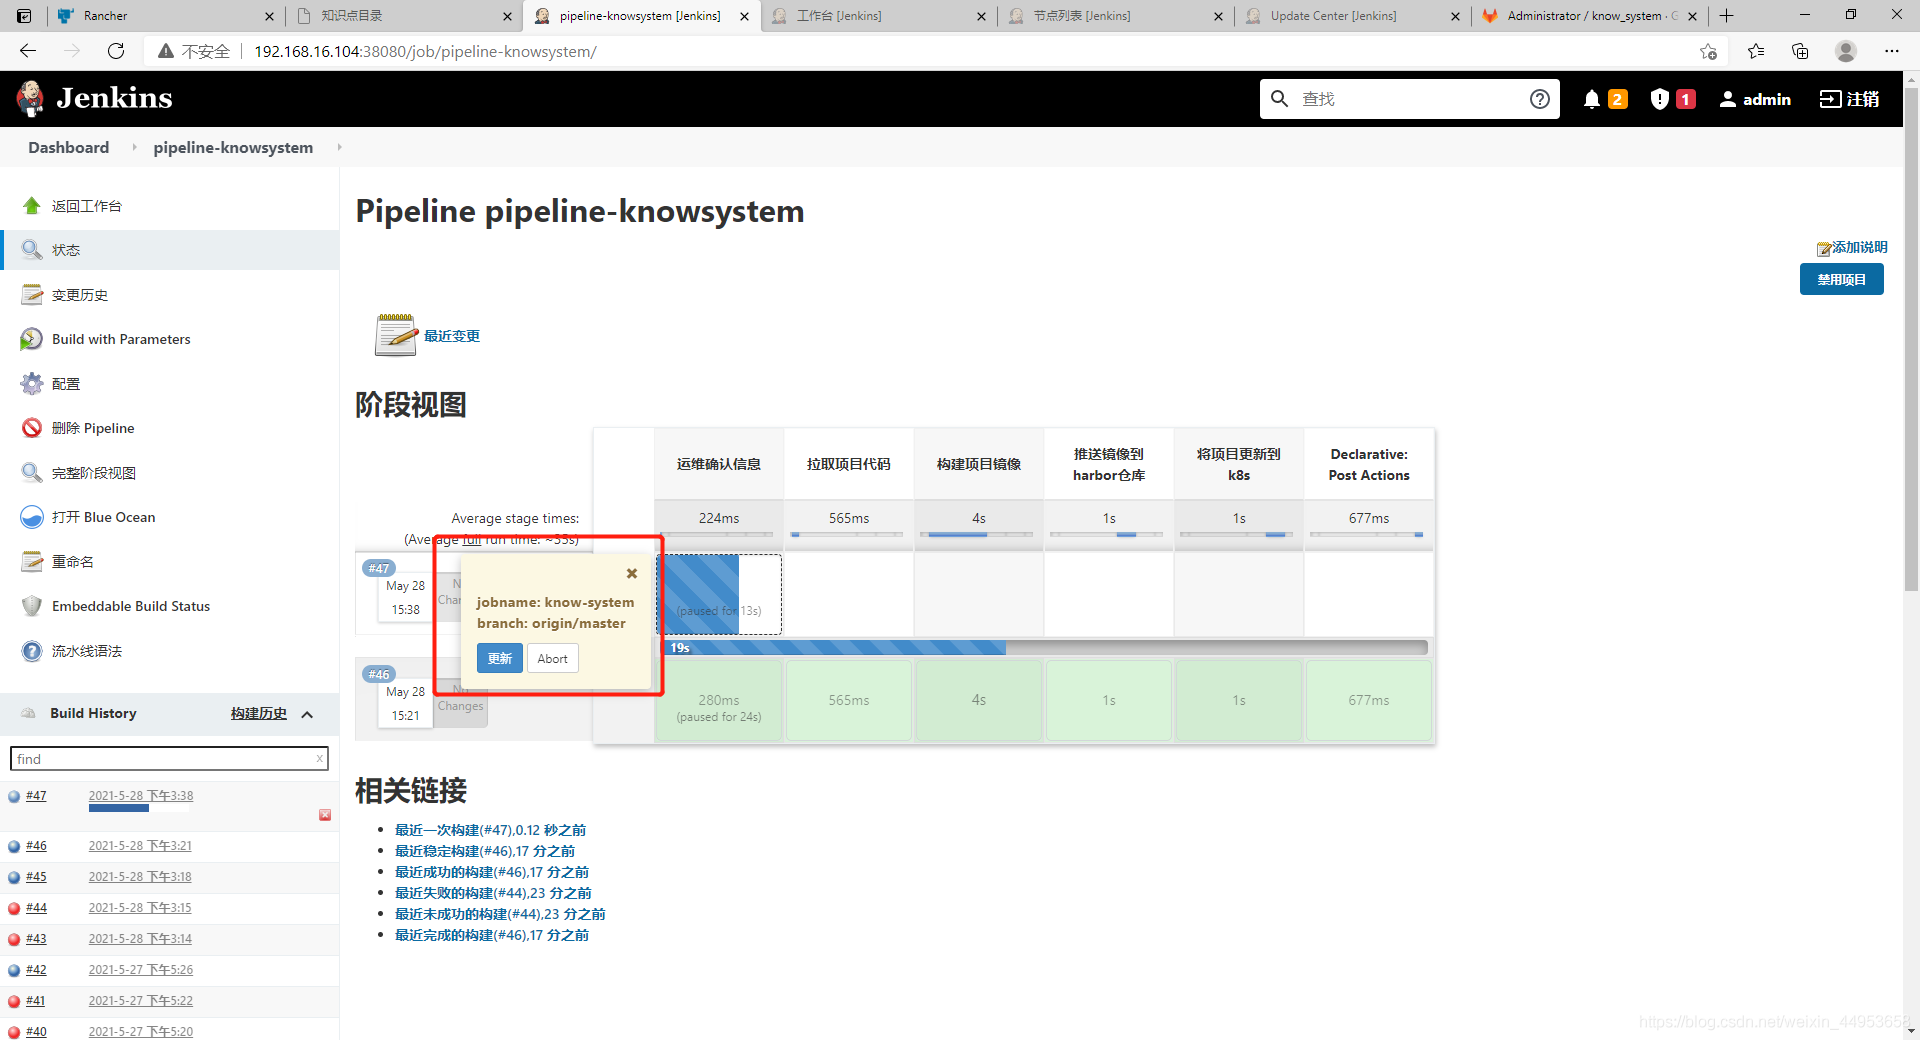Switch to the Update Center [Jenkins] tab
This screenshot has height=1040, width=1920.
1353,16
